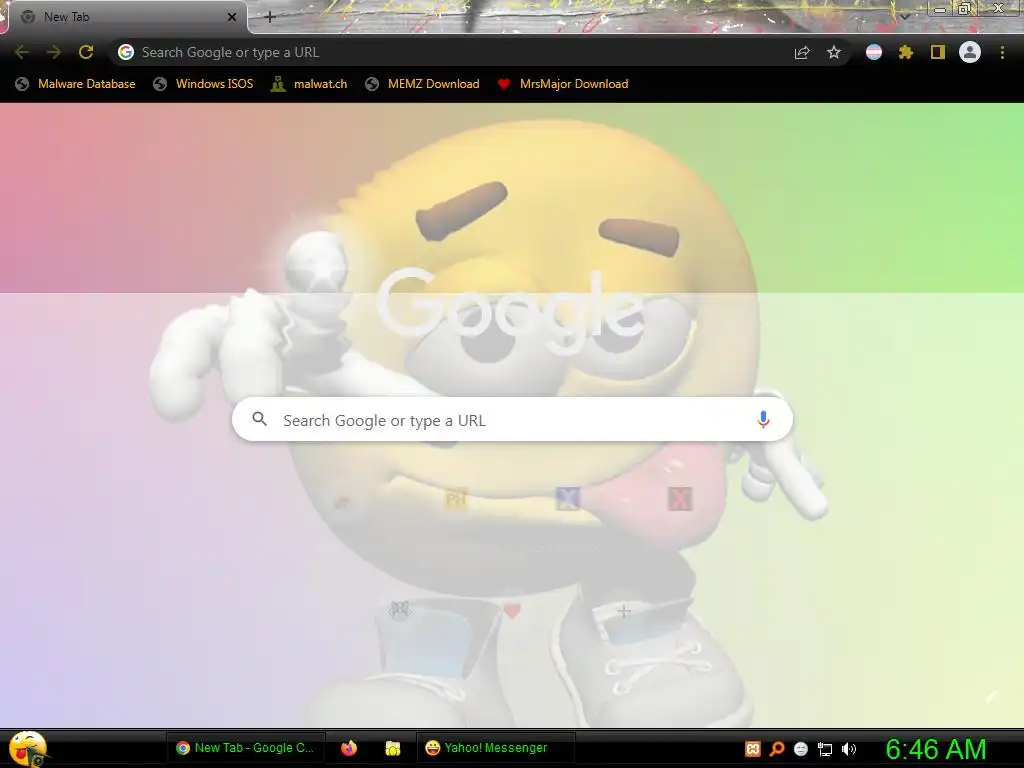Open the Malware Database bookmark
1024x768 pixels.
click(76, 84)
